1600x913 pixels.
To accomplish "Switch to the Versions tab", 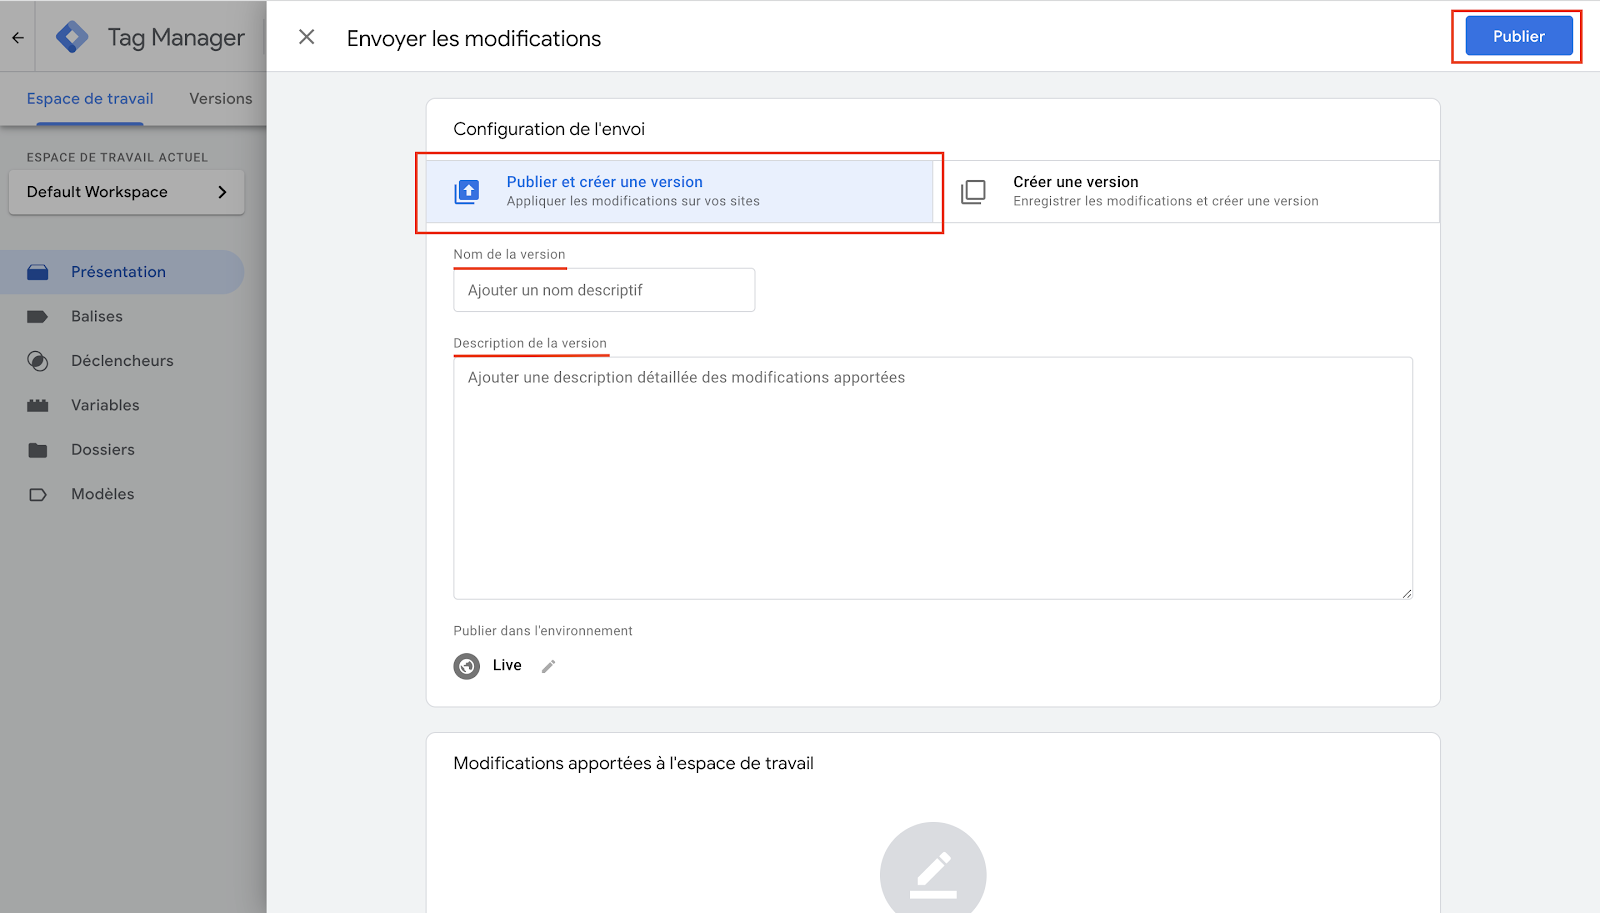I will click(x=221, y=98).
